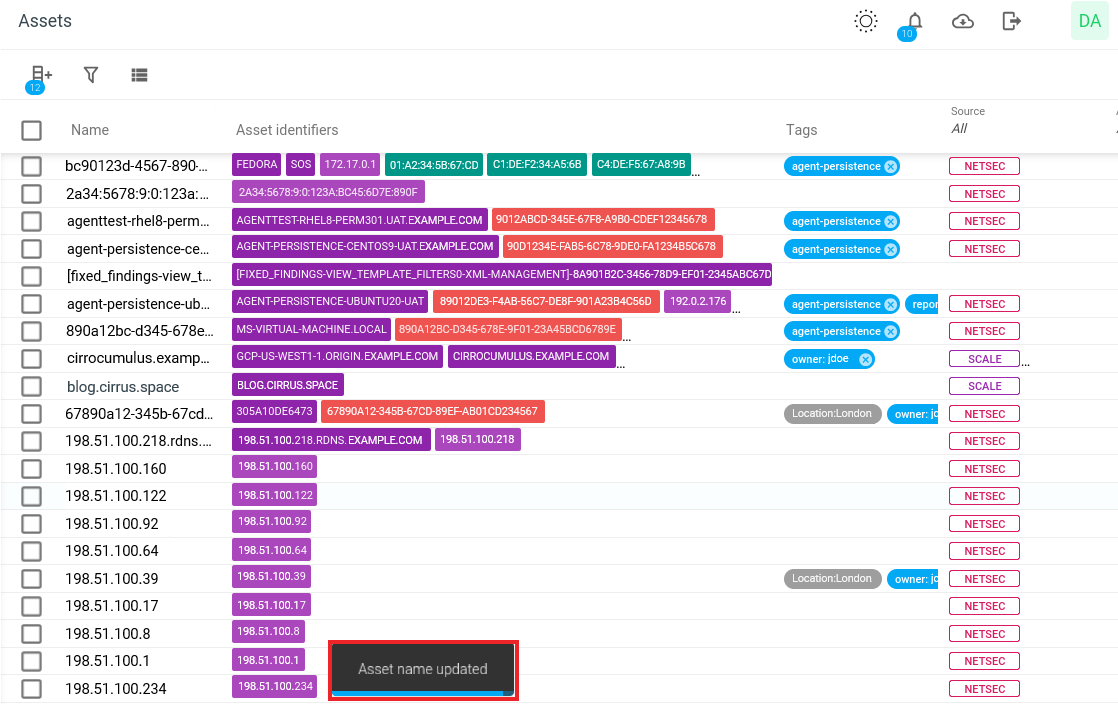Open the Source 'All' filter dropdown

click(960, 129)
